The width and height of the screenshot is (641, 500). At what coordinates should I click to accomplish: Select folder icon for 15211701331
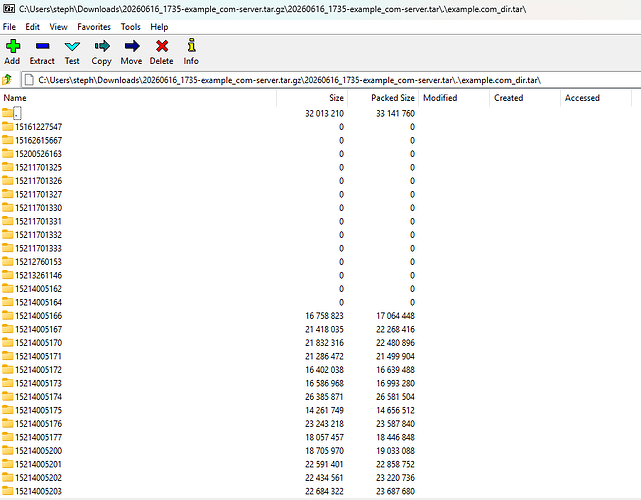8,221
